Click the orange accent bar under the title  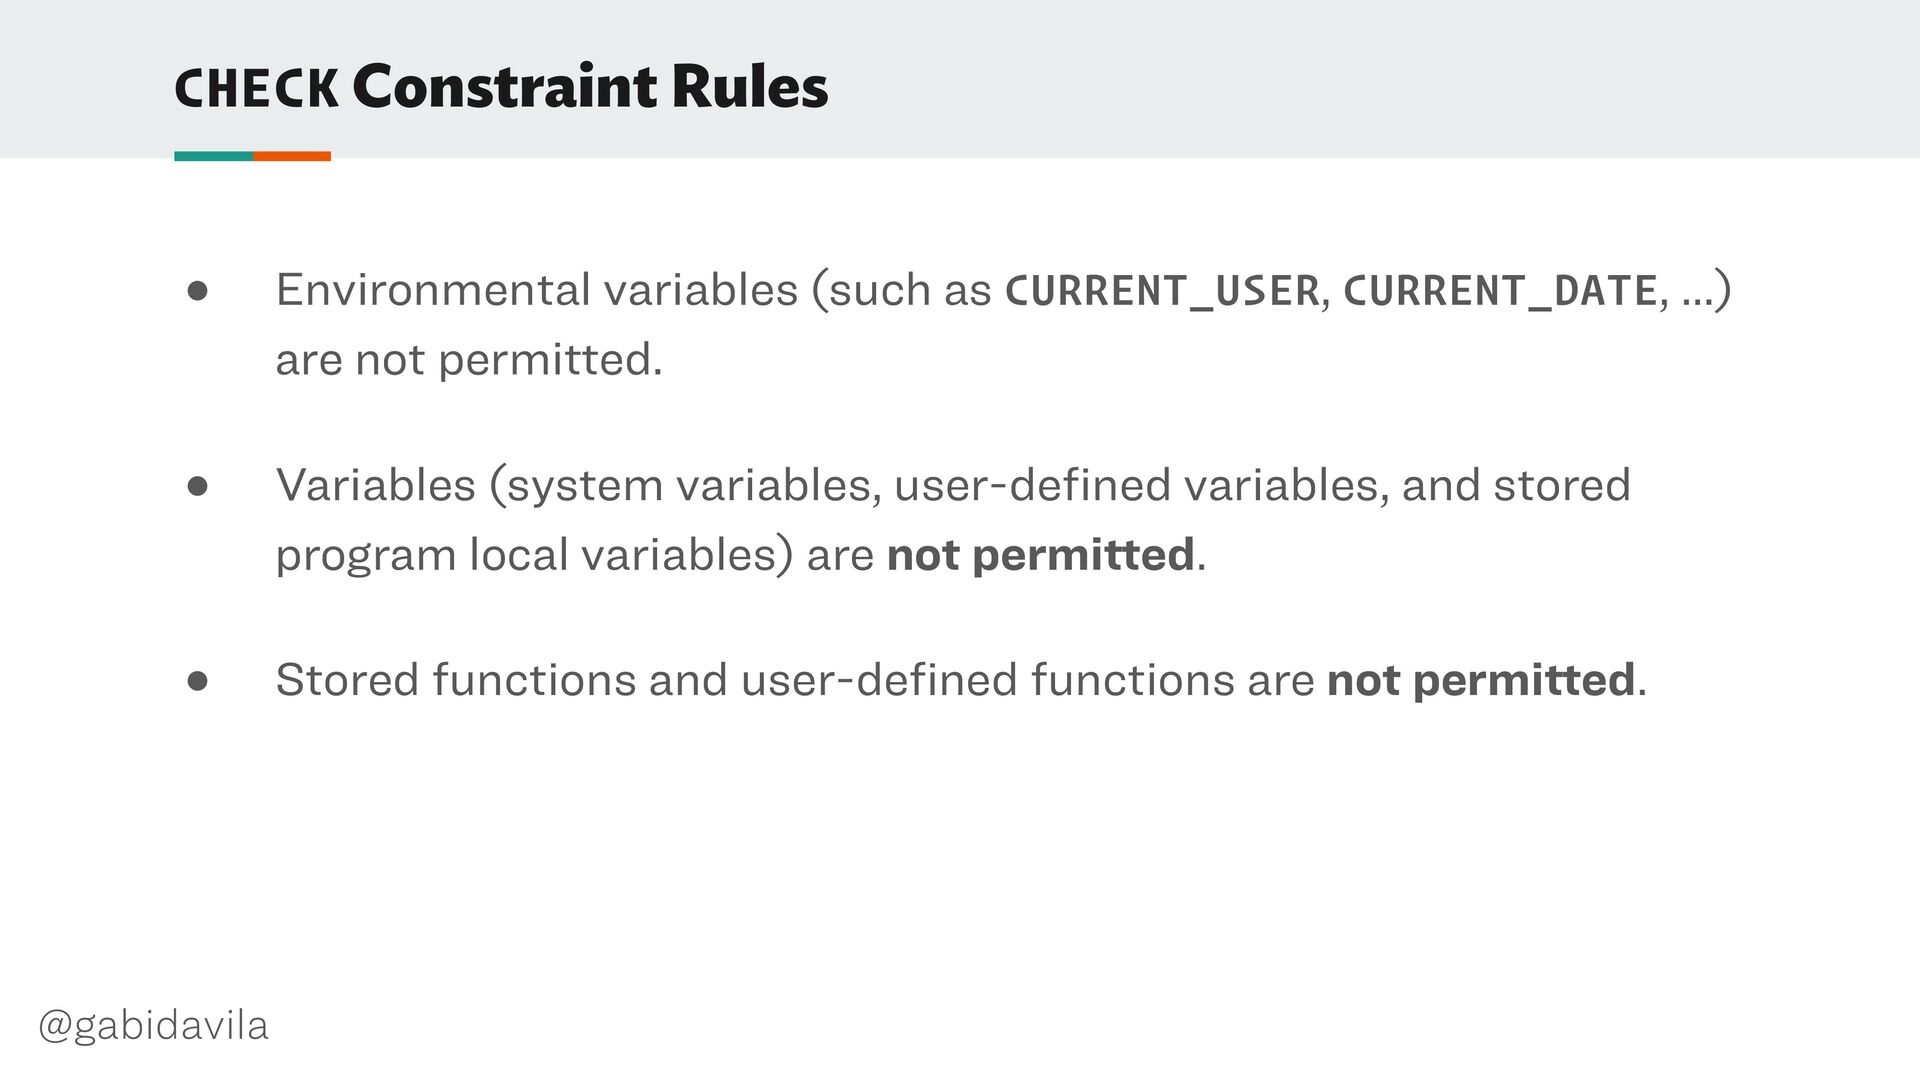292,156
